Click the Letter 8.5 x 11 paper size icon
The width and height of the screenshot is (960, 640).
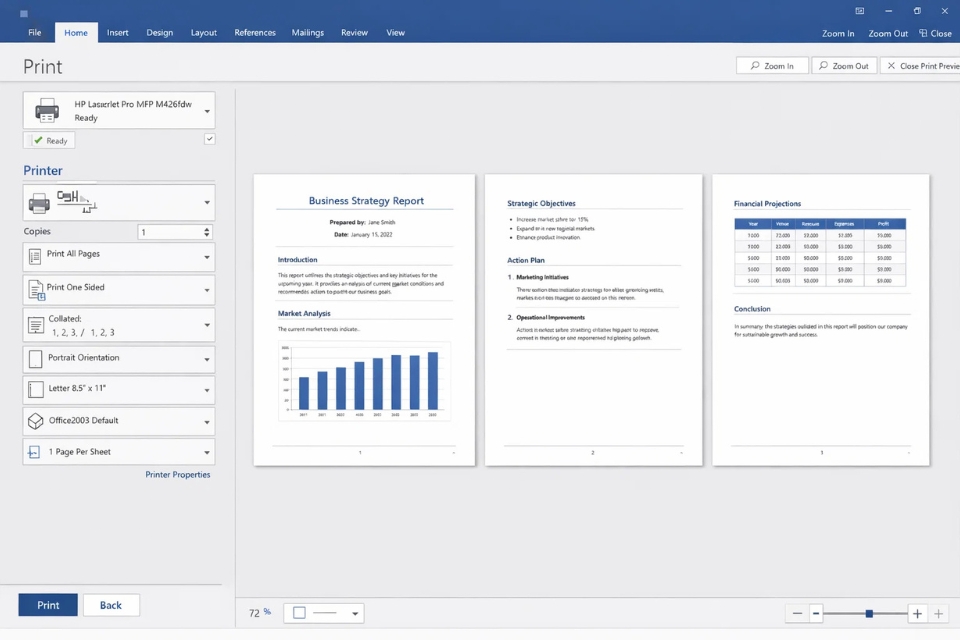36,390
